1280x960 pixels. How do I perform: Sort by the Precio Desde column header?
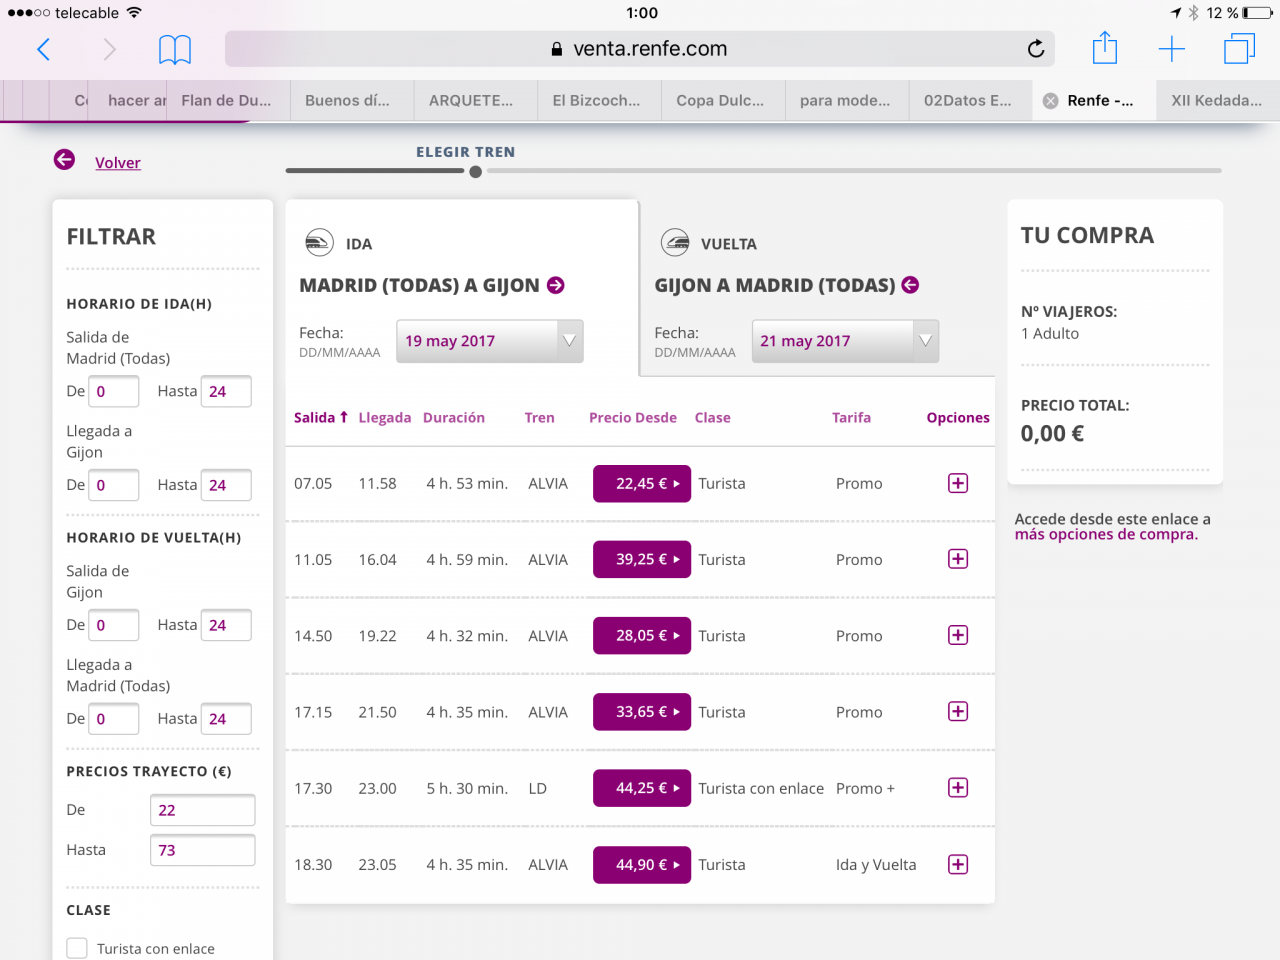pos(633,417)
